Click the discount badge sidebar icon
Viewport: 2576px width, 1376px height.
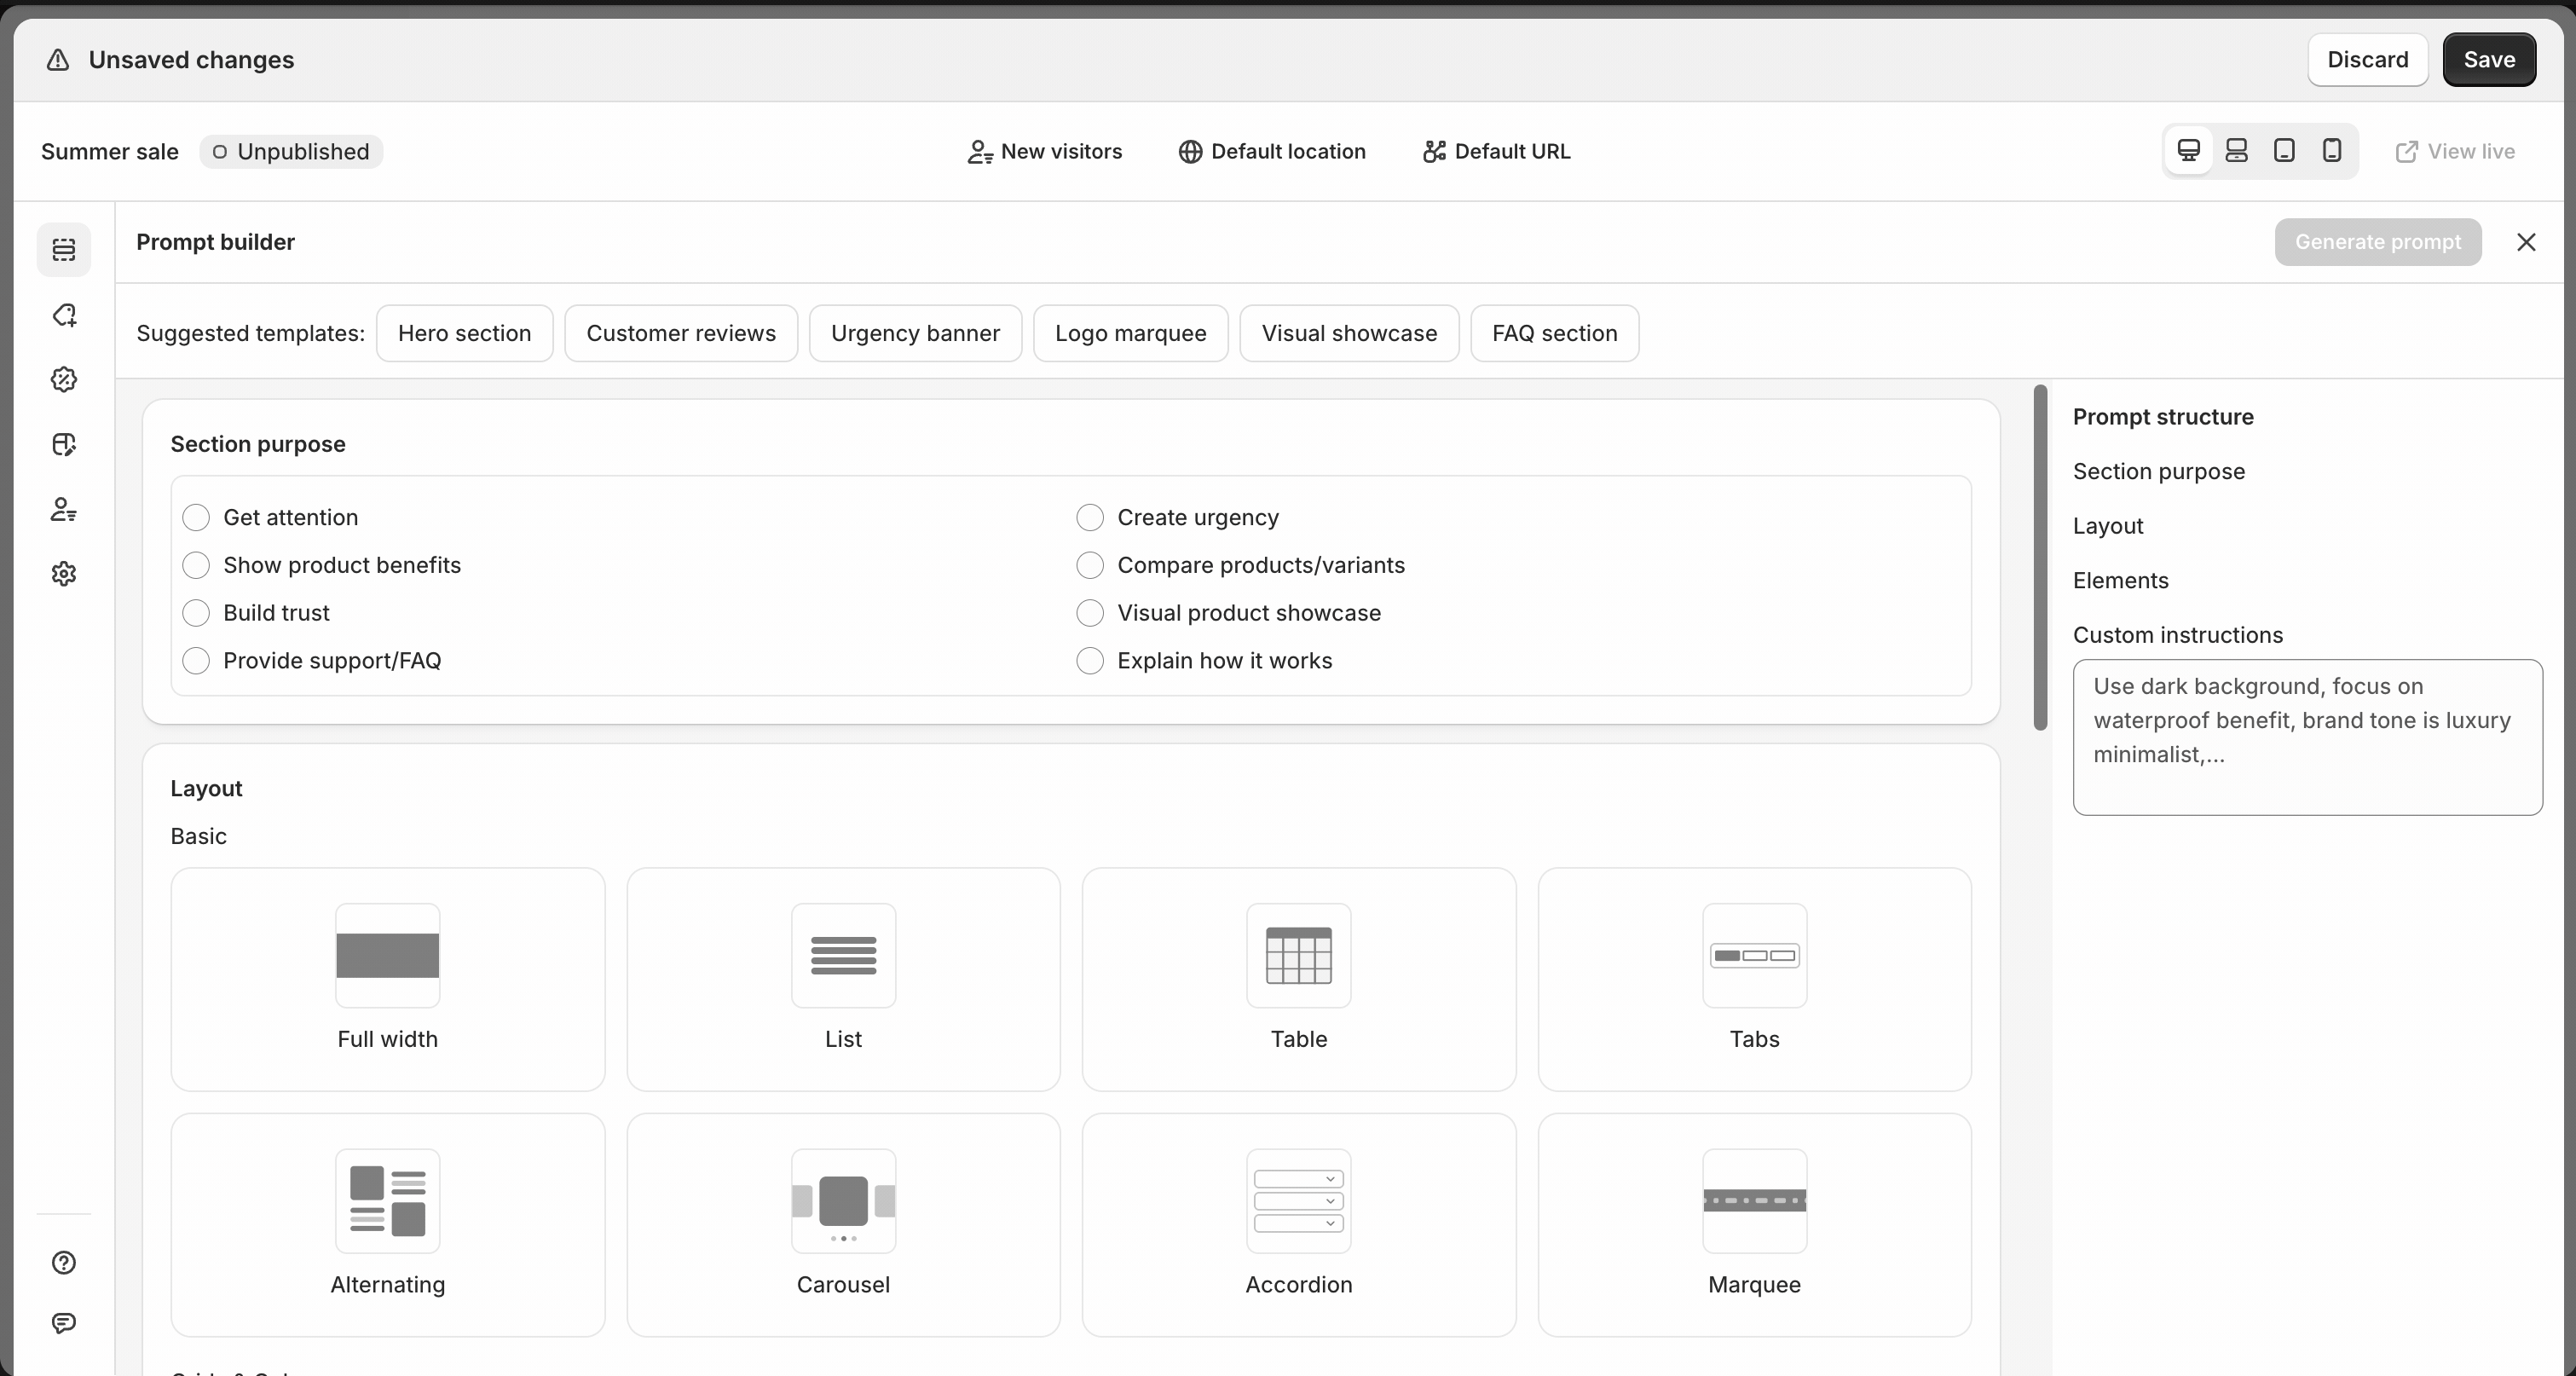(64, 380)
